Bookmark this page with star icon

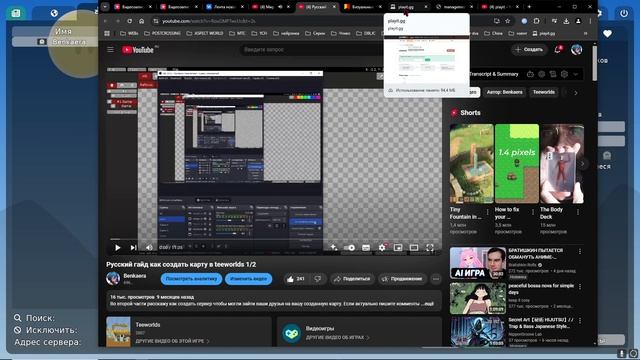tap(508, 21)
